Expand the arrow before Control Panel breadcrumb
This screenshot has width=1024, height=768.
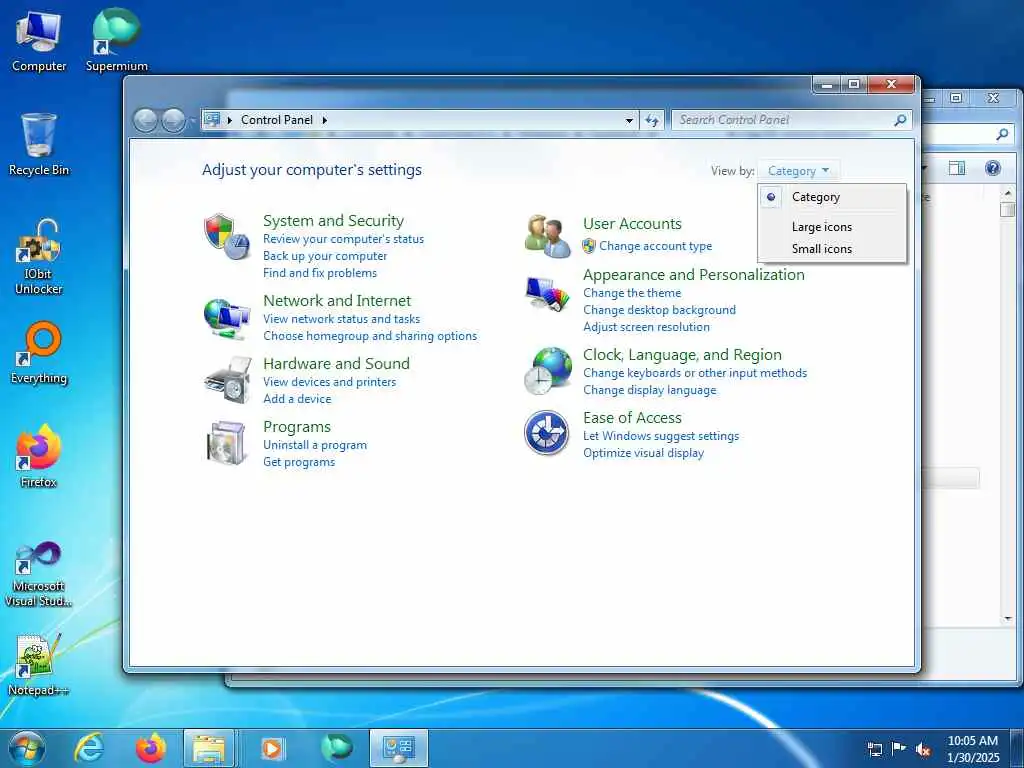(x=230, y=120)
